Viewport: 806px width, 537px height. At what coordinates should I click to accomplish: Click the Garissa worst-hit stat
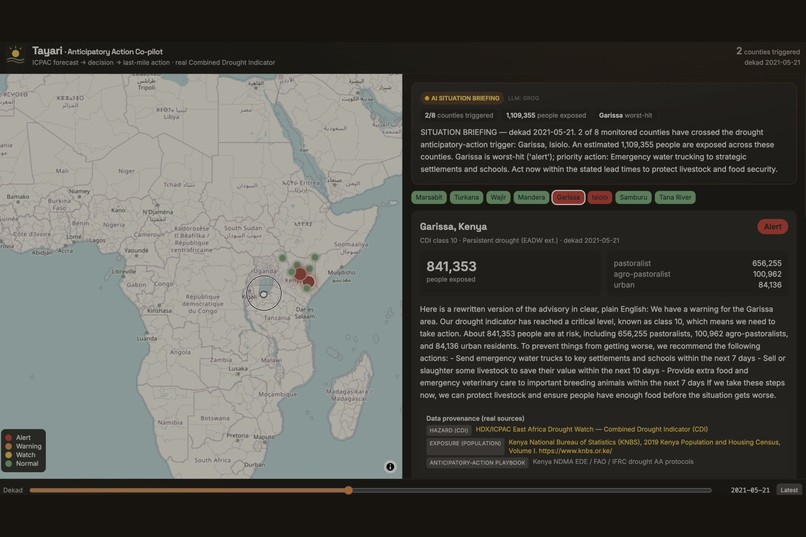click(625, 116)
